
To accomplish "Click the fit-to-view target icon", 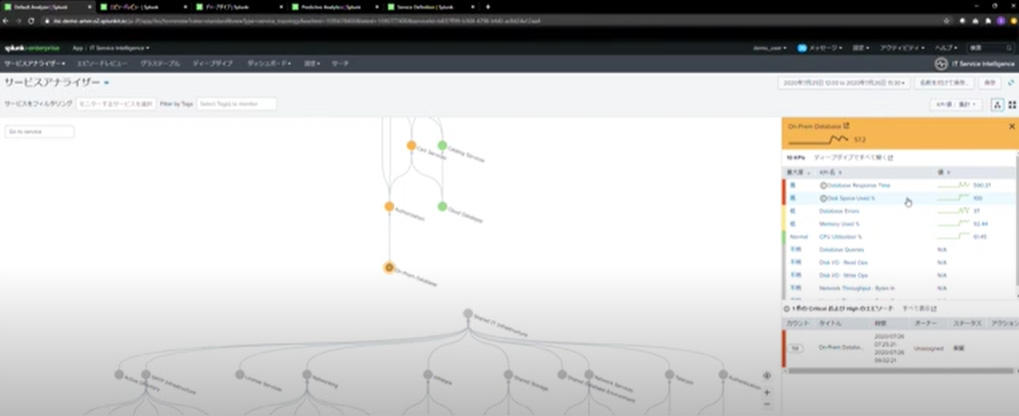I will coord(767,376).
